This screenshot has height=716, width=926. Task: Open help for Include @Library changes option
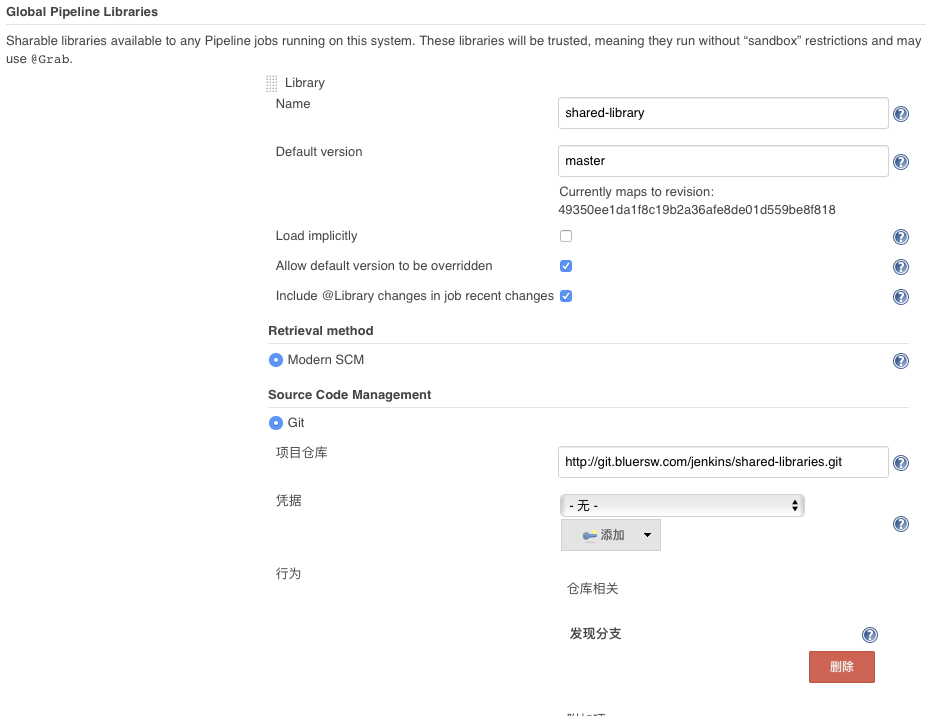click(901, 297)
